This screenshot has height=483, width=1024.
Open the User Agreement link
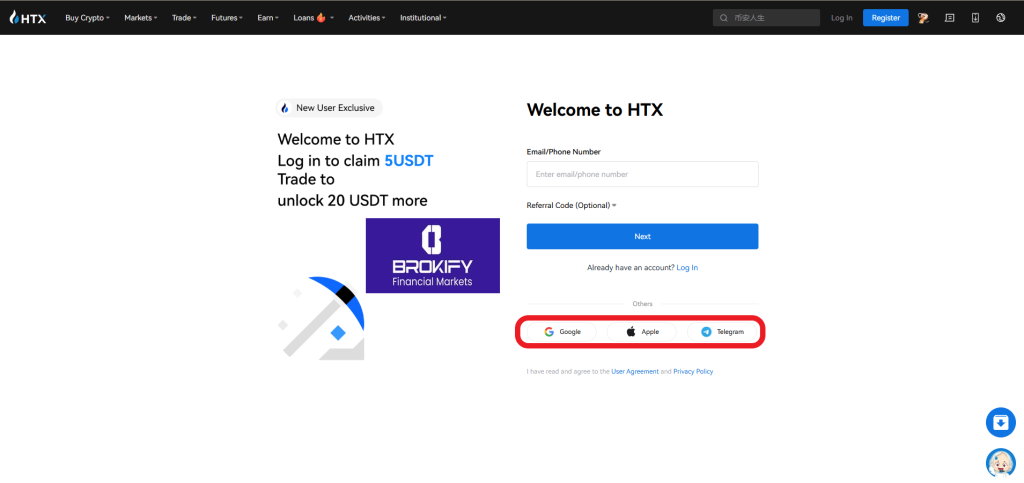tap(634, 371)
